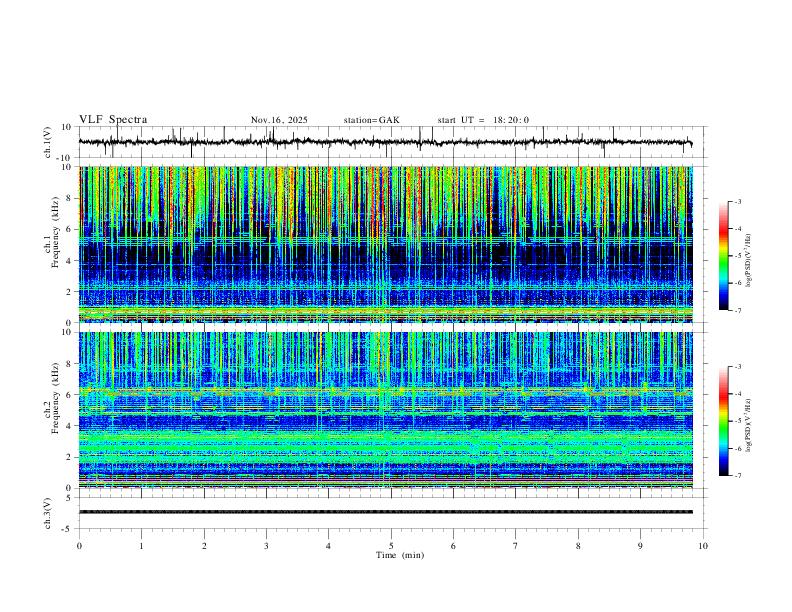Click the 'ch.3(V)' axis label
This screenshot has height=612, width=792.
[48, 513]
